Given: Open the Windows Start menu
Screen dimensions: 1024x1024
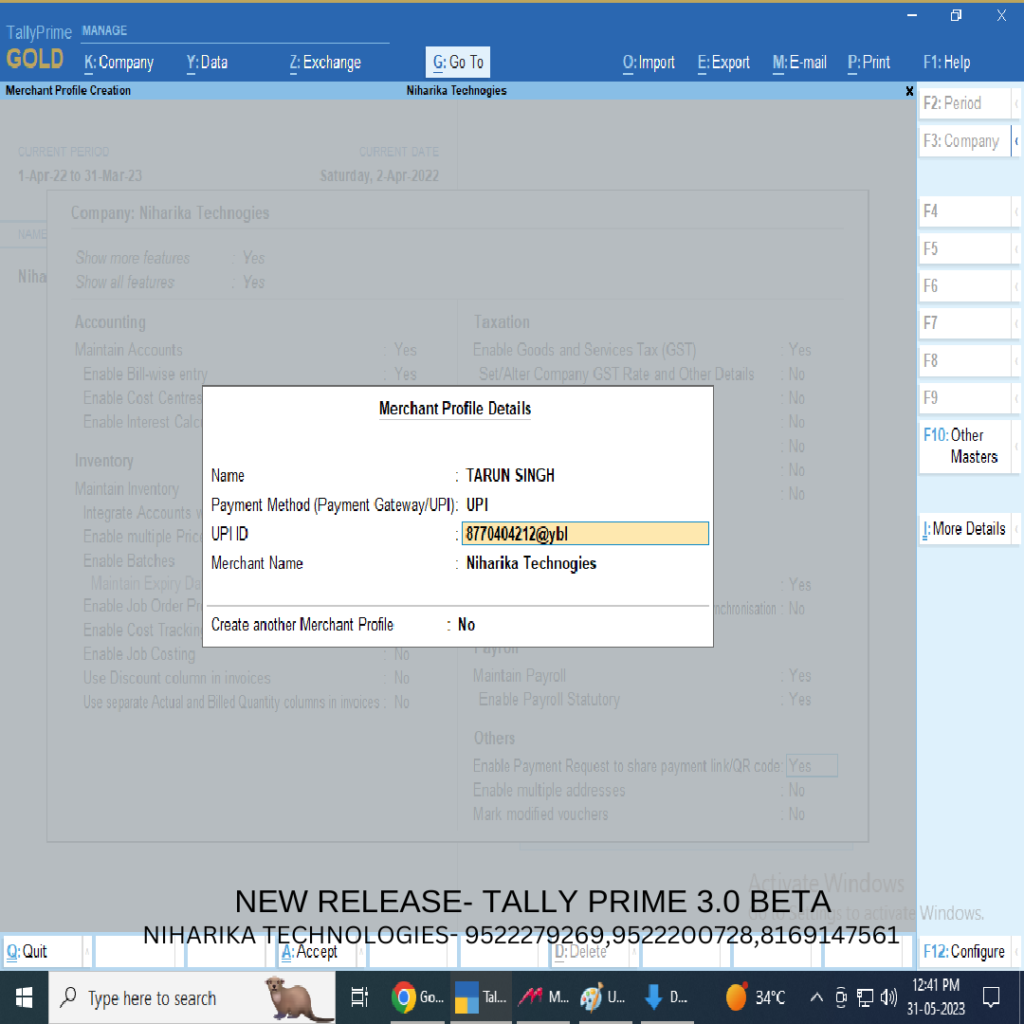Looking at the screenshot, I should tap(24, 997).
